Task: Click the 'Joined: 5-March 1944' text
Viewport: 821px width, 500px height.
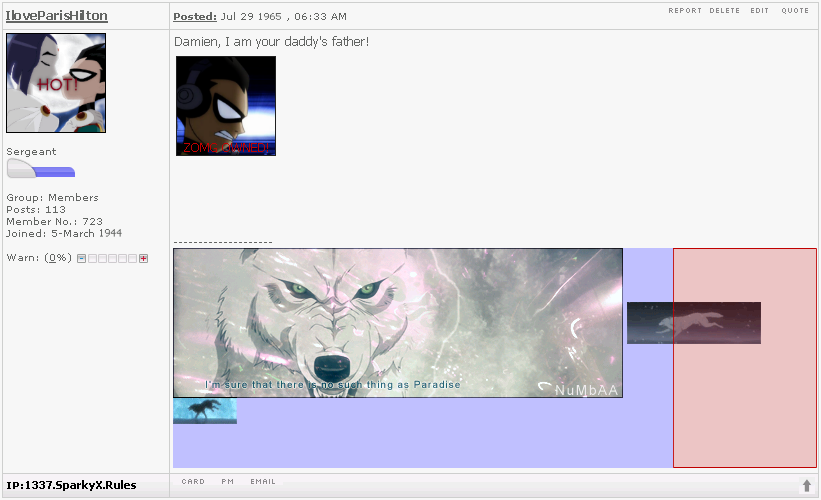Action: (x=64, y=234)
